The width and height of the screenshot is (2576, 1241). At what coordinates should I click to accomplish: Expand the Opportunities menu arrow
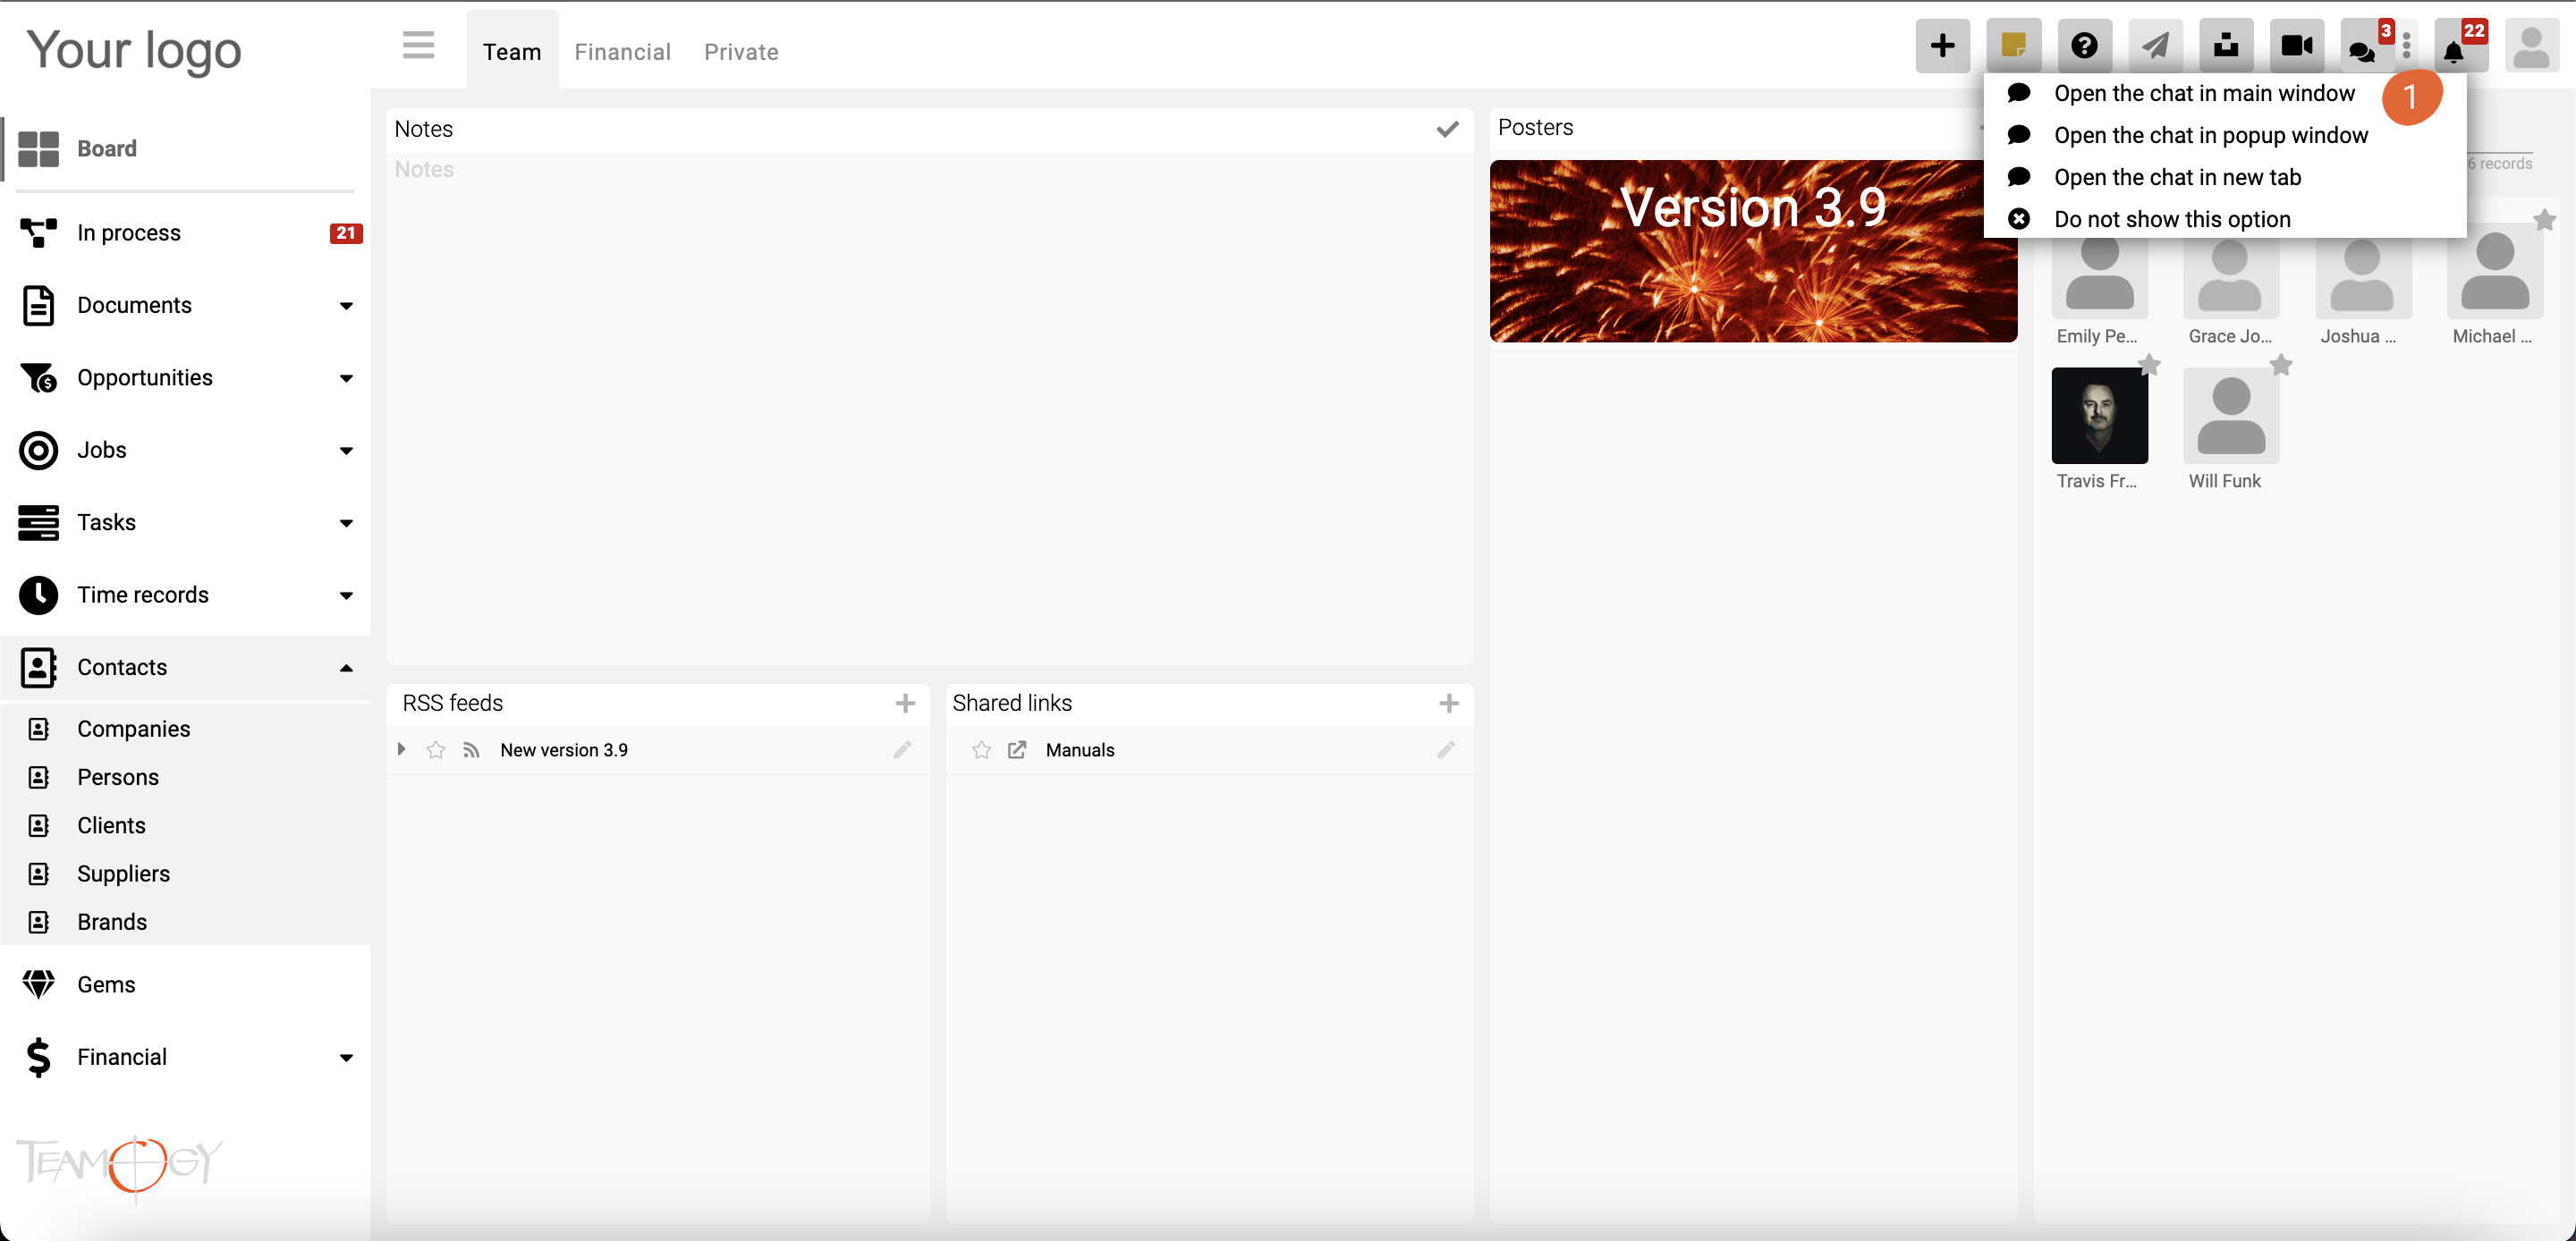coord(346,378)
